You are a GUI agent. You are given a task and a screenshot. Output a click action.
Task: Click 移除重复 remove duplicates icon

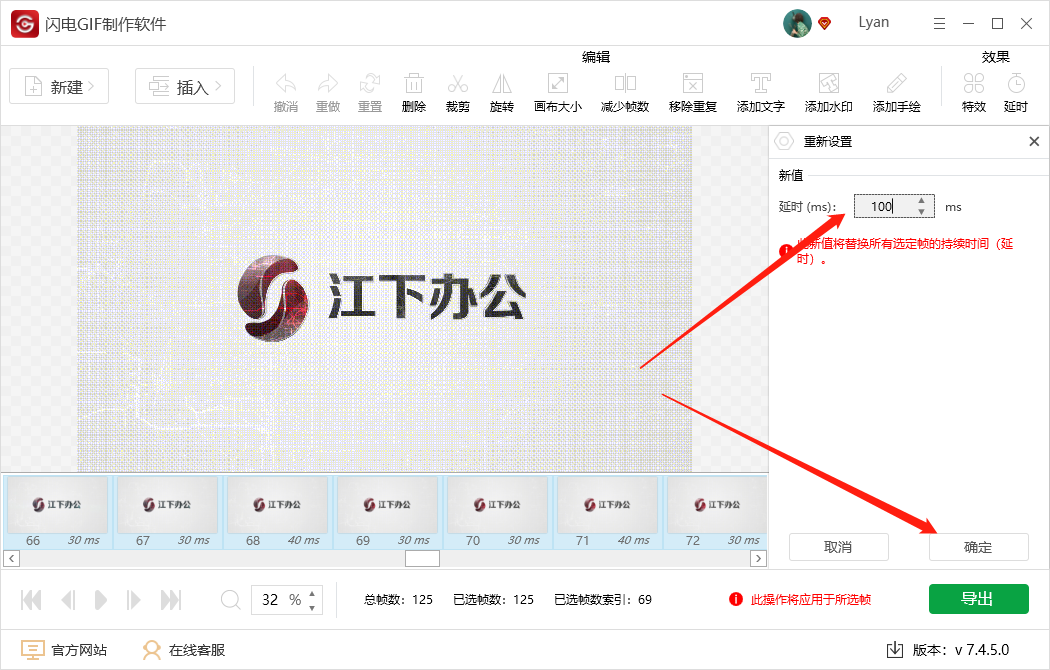coord(693,84)
